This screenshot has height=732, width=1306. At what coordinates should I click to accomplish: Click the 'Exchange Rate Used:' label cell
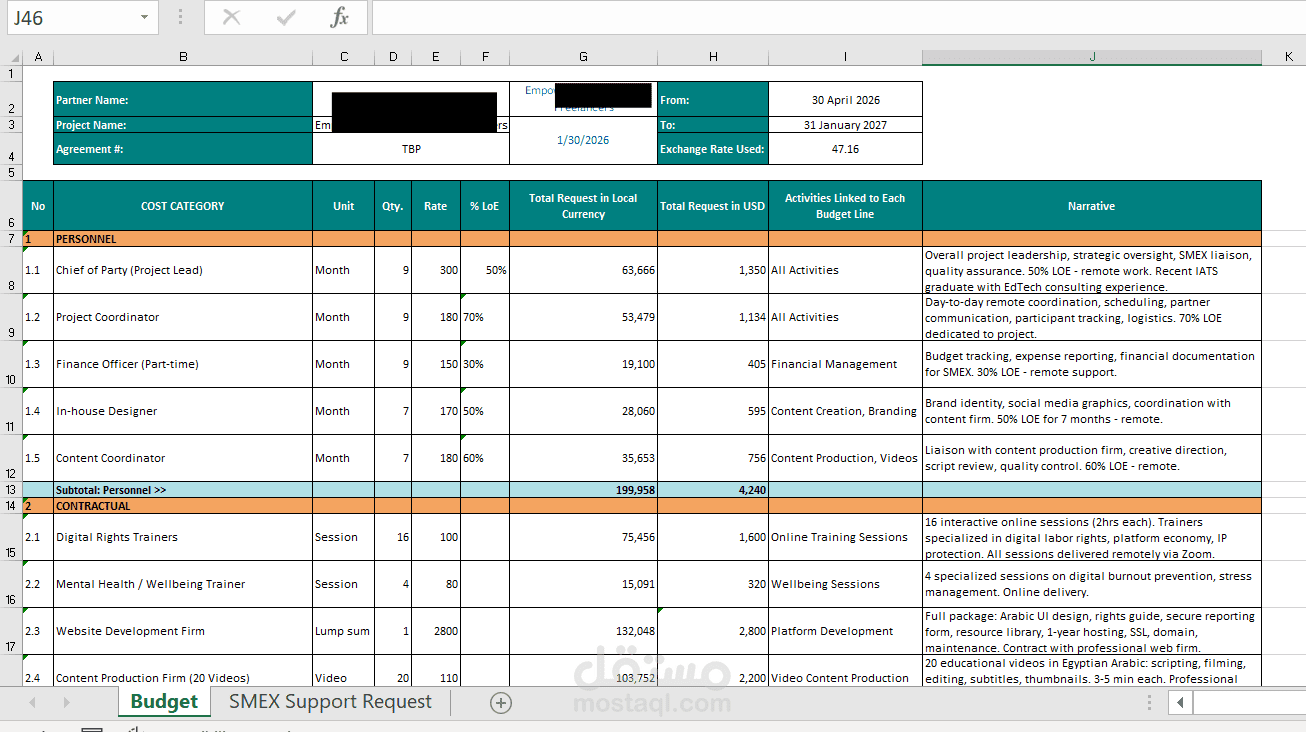713,149
